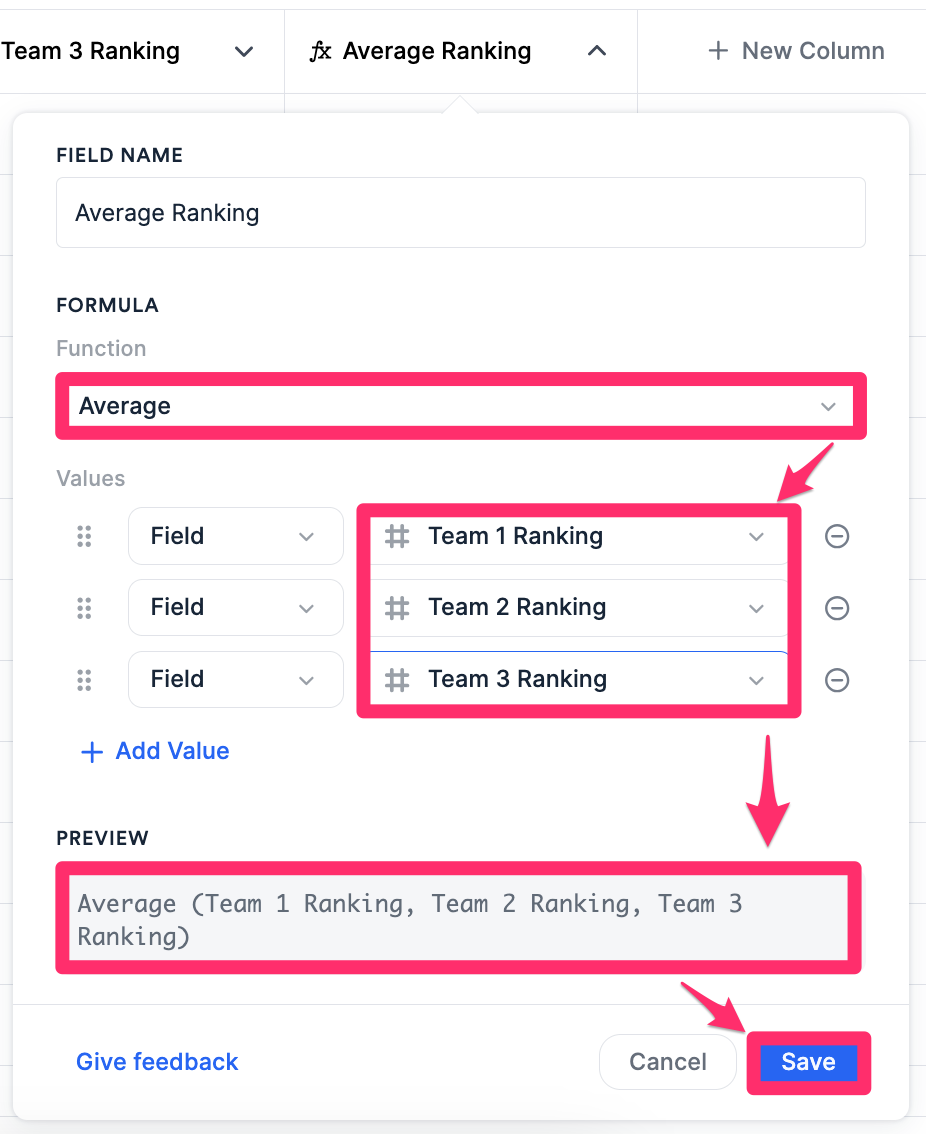Image resolution: width=926 pixels, height=1134 pixels.
Task: Click the fx formula icon on Average Ranking column
Action: point(321,50)
